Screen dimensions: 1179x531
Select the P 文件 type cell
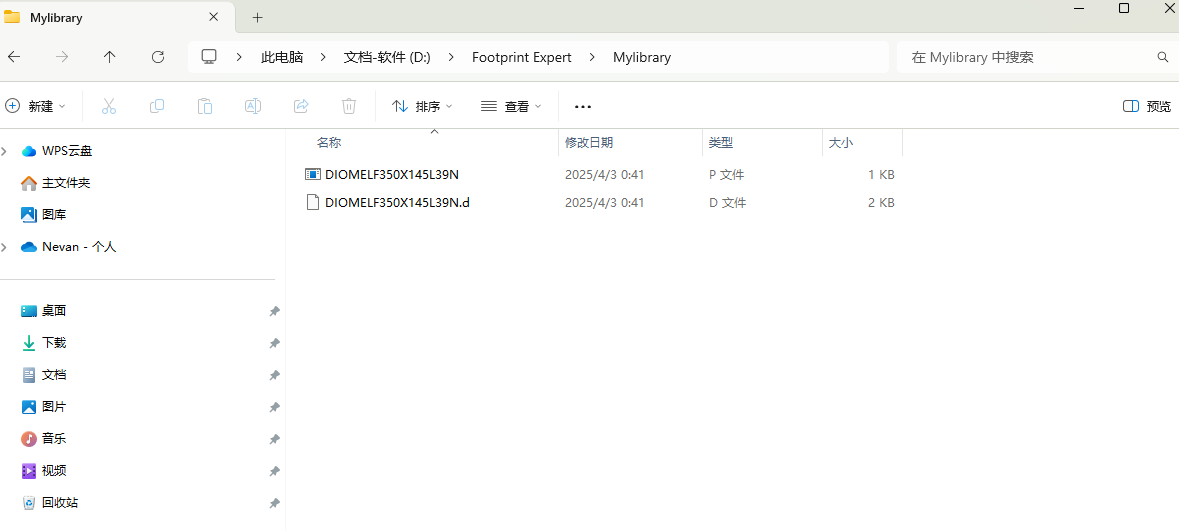(x=726, y=174)
